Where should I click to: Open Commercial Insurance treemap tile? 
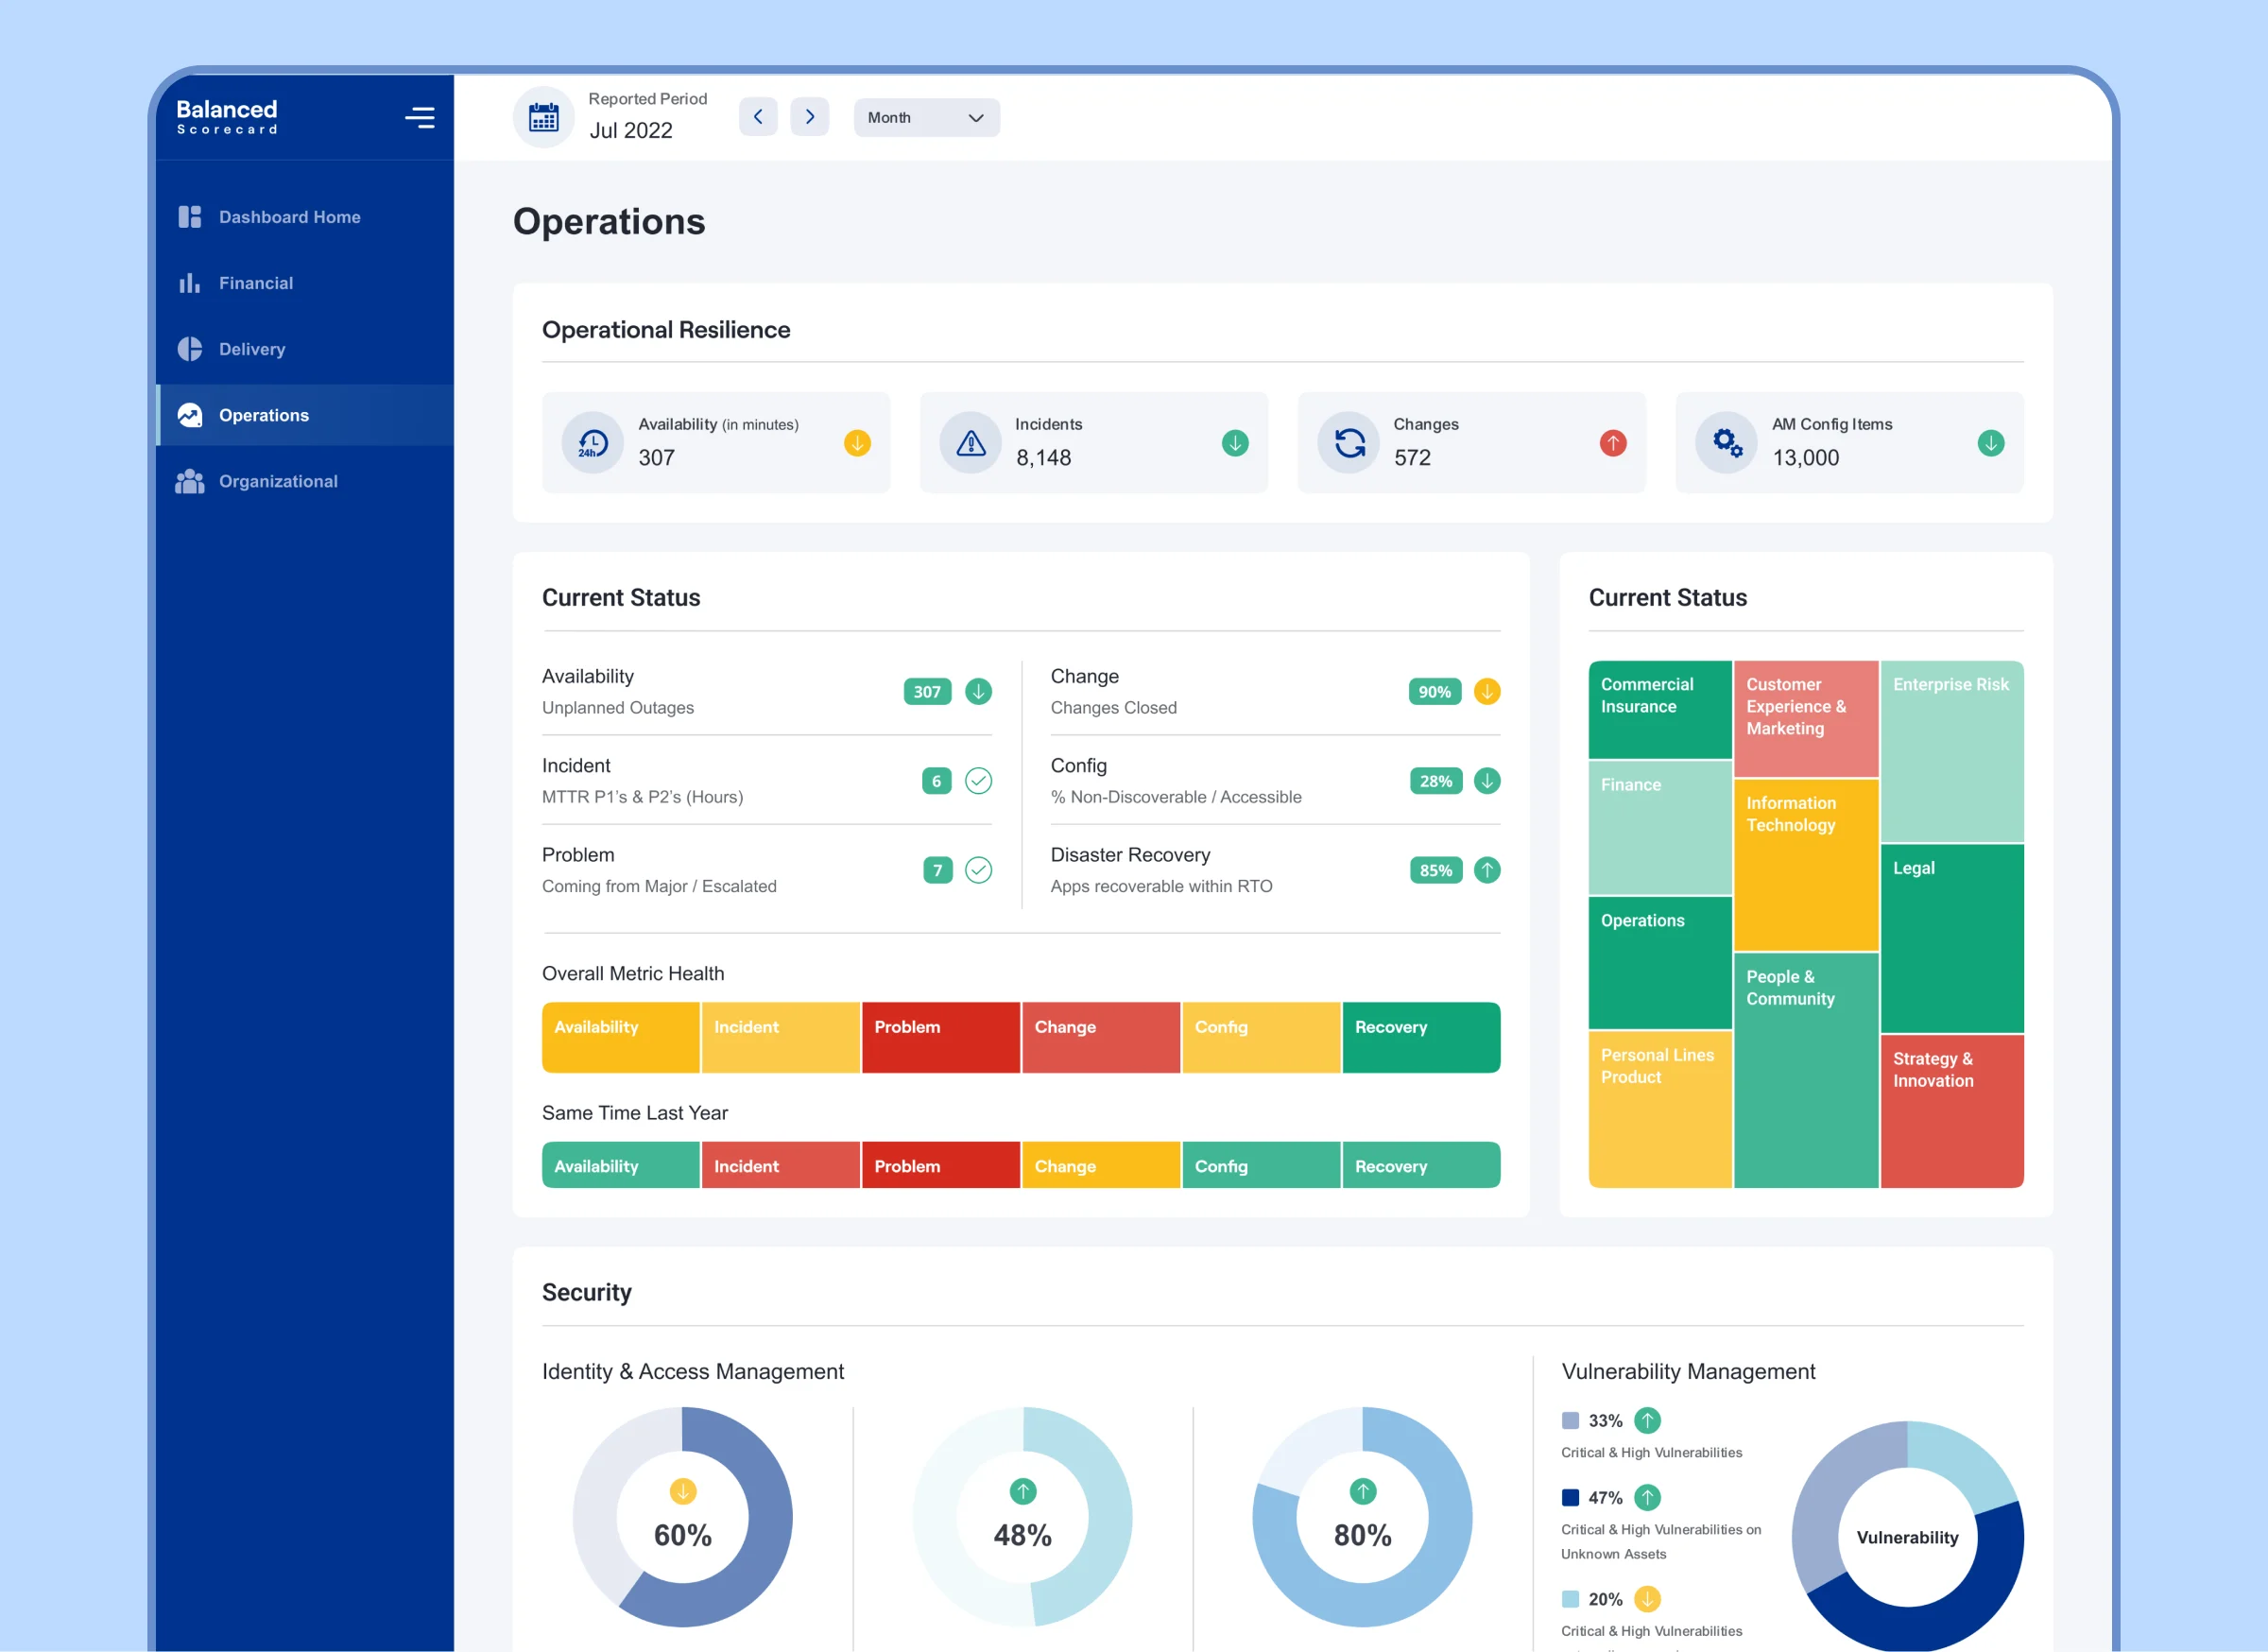pos(1660,709)
